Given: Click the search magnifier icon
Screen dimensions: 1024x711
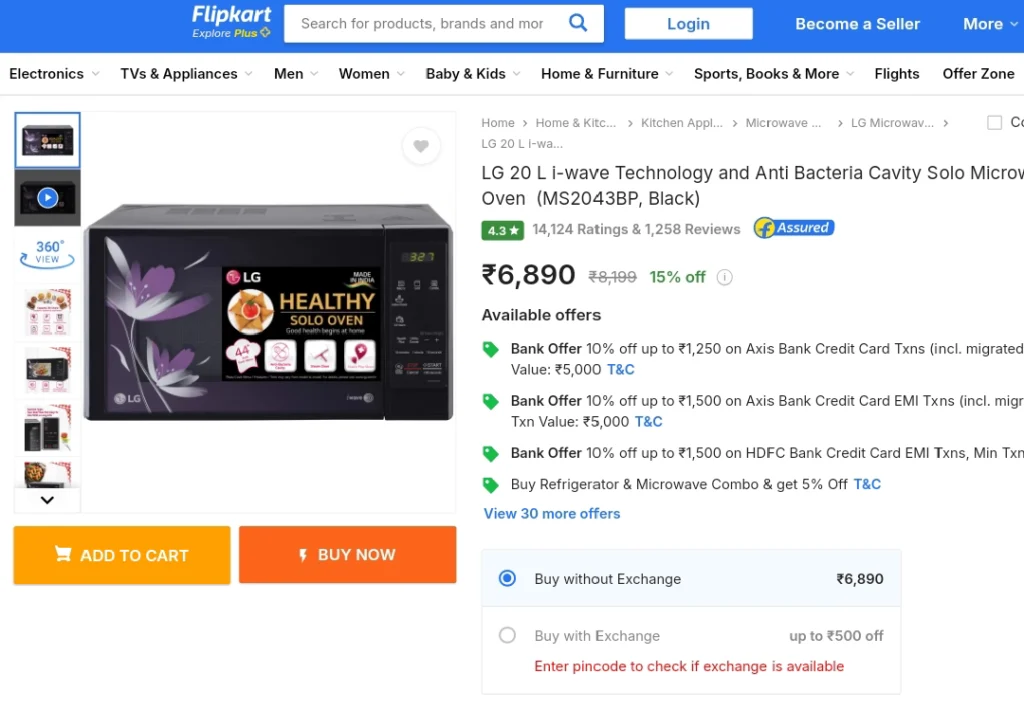Looking at the screenshot, I should [x=578, y=24].
